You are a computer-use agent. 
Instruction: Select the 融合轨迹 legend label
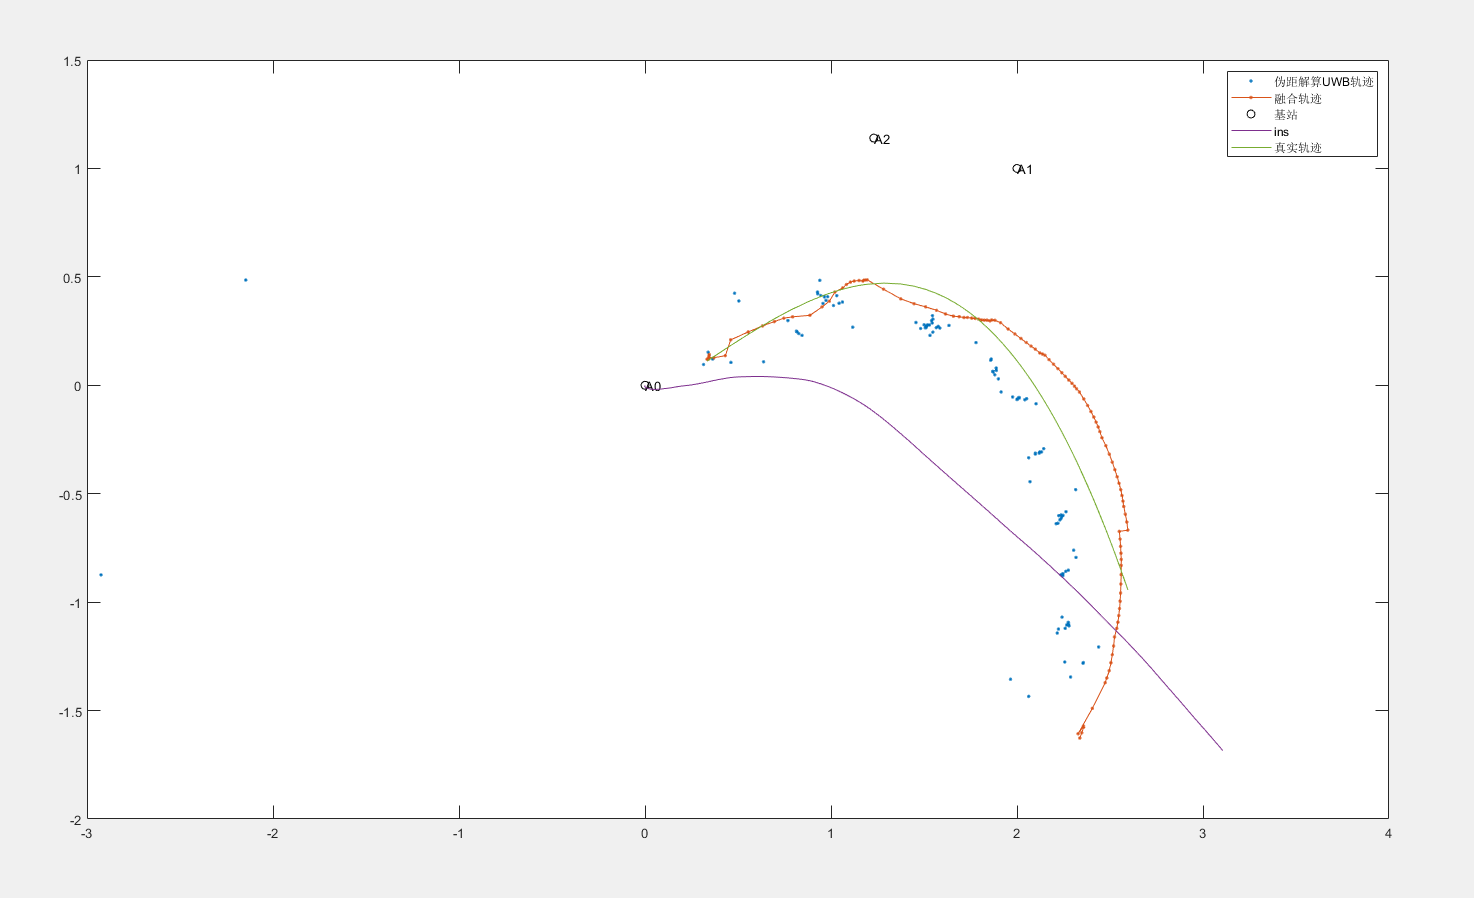1297,98
